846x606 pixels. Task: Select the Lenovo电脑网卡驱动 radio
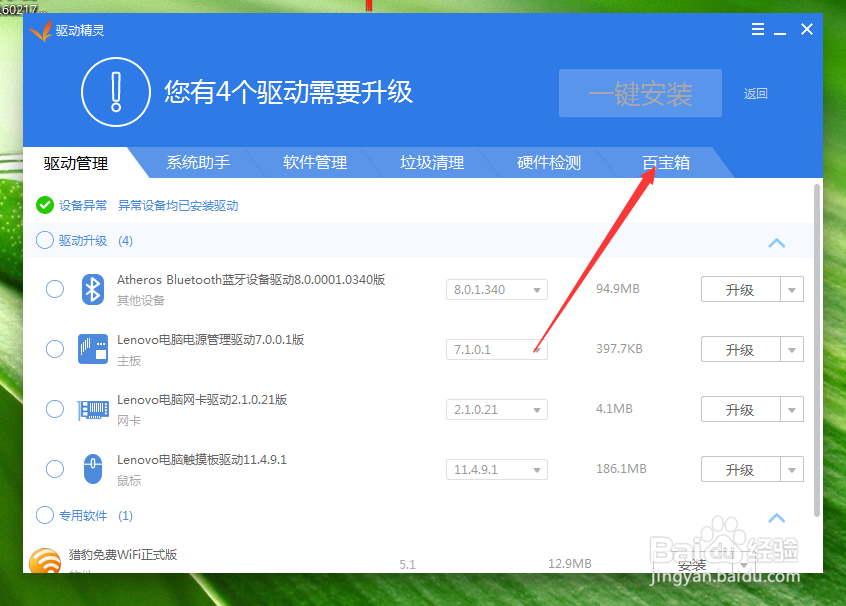(x=54, y=409)
